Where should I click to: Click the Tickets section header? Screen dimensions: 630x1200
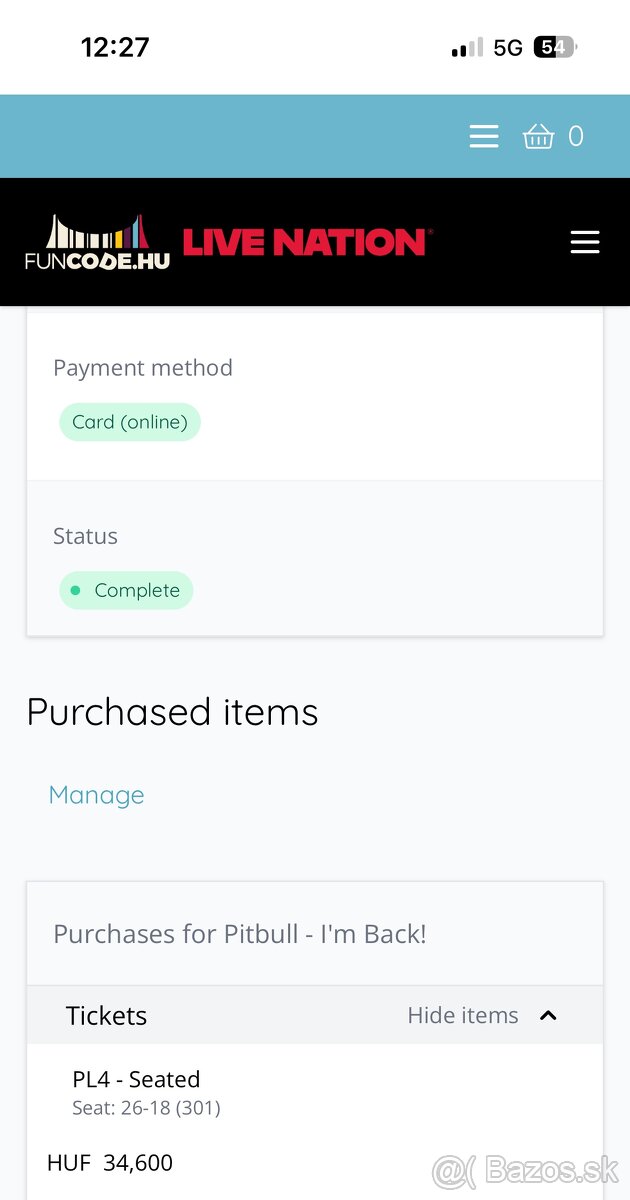[x=106, y=1016]
